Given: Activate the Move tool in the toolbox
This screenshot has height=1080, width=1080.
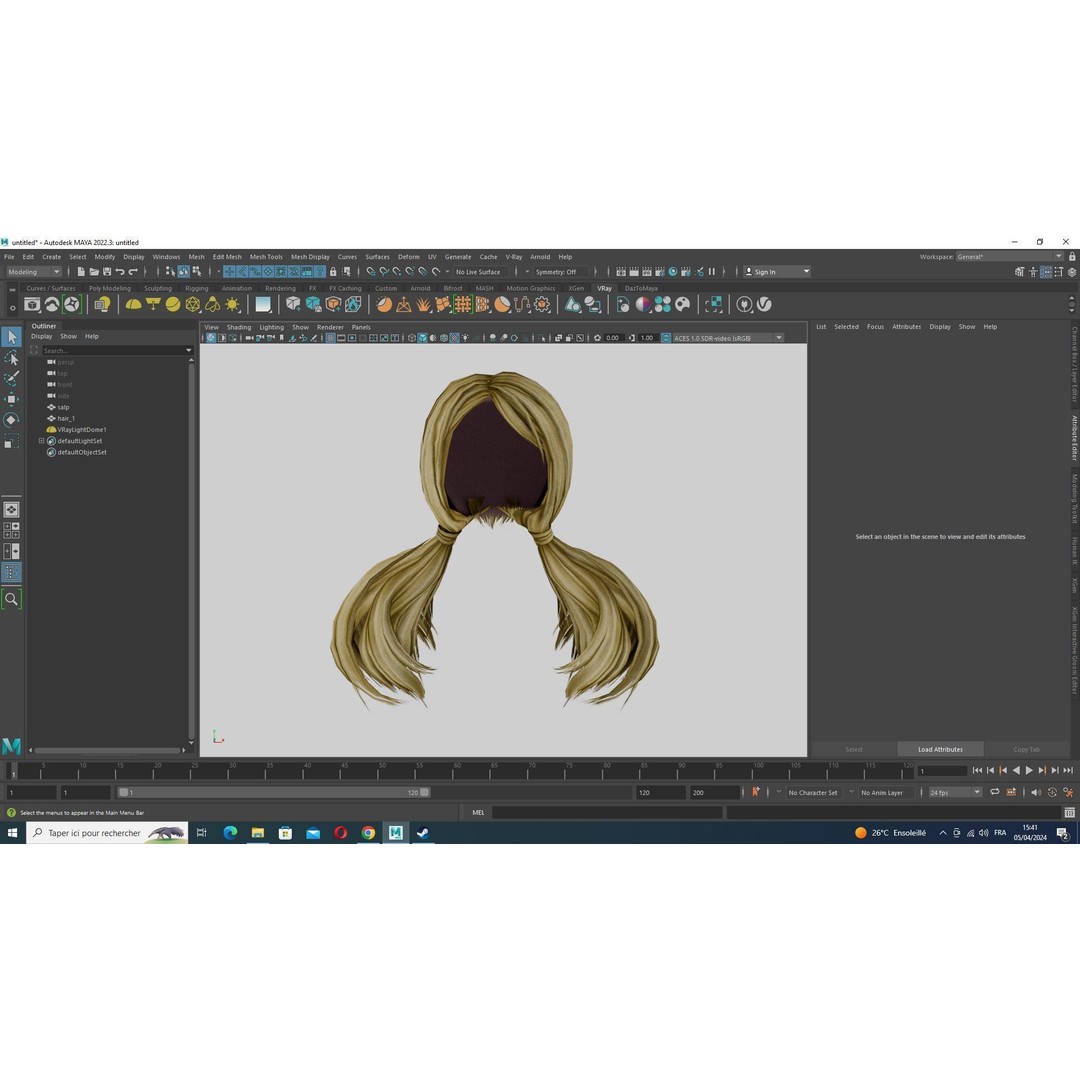Looking at the screenshot, I should [x=12, y=399].
